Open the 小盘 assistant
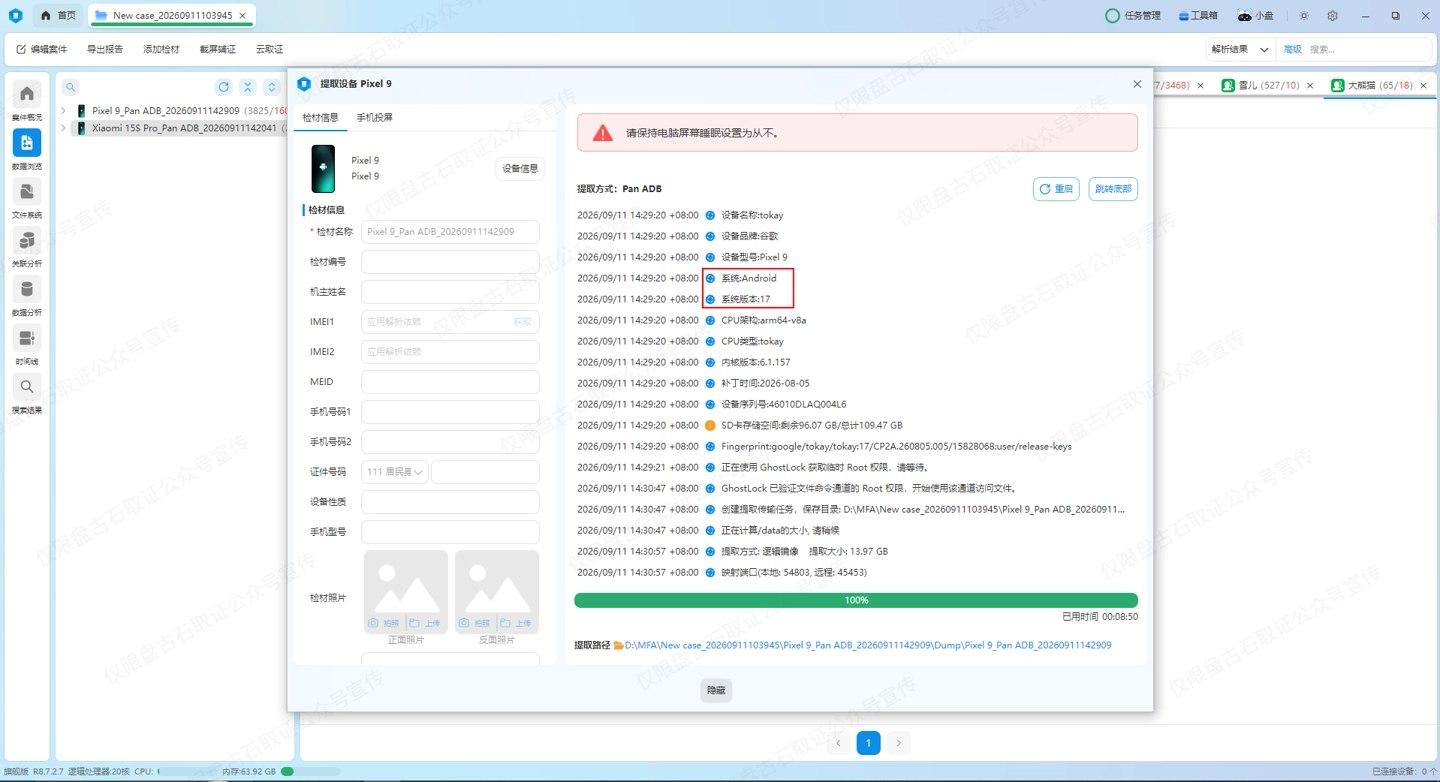Viewport: 1440px width, 782px height. (x=1256, y=16)
